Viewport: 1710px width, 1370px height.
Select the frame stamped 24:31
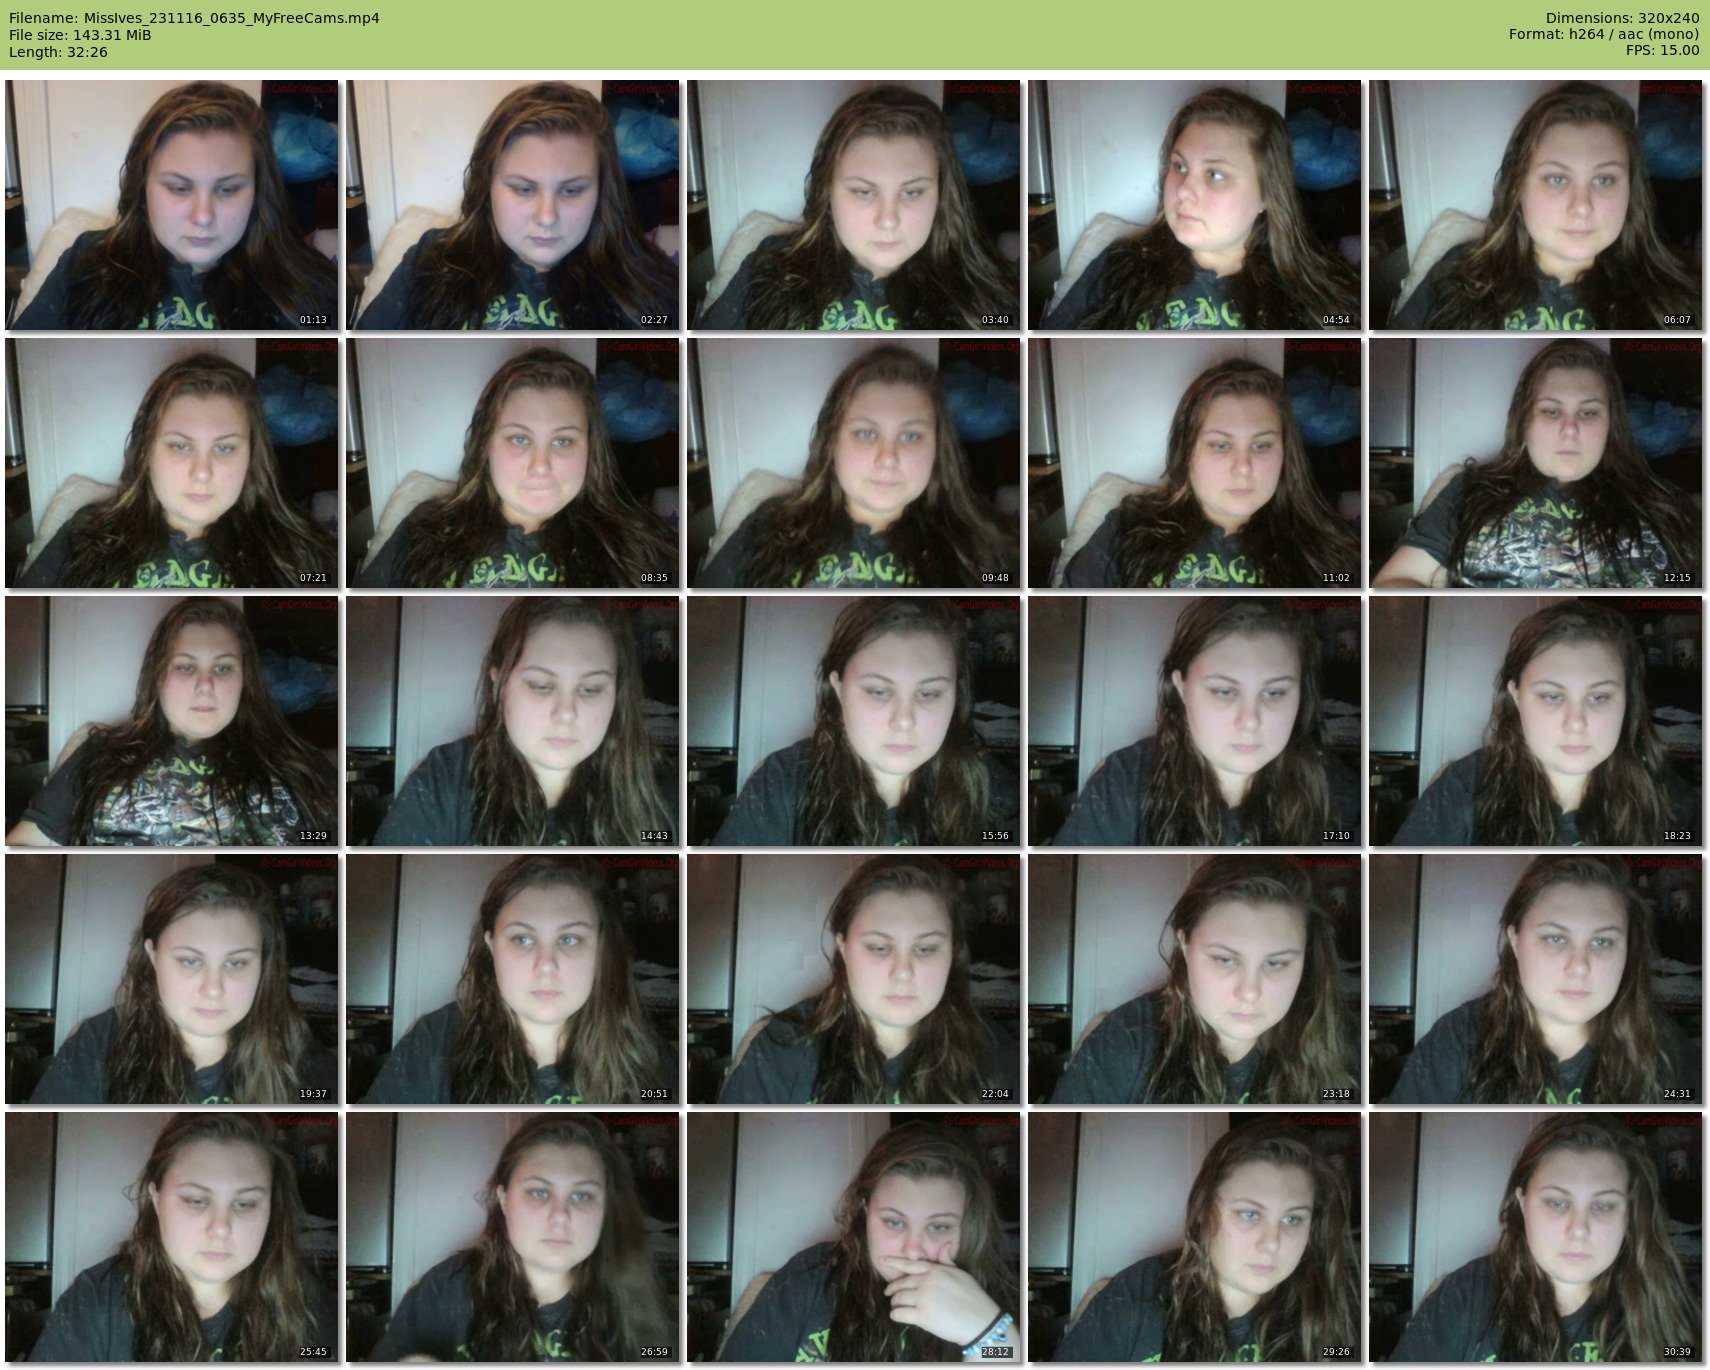[1536, 979]
